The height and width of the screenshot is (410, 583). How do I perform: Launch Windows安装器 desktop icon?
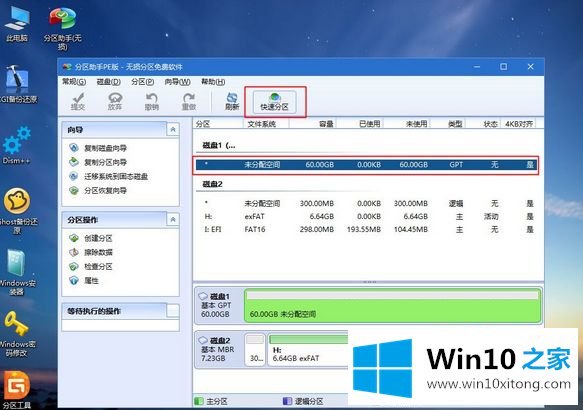click(x=17, y=272)
